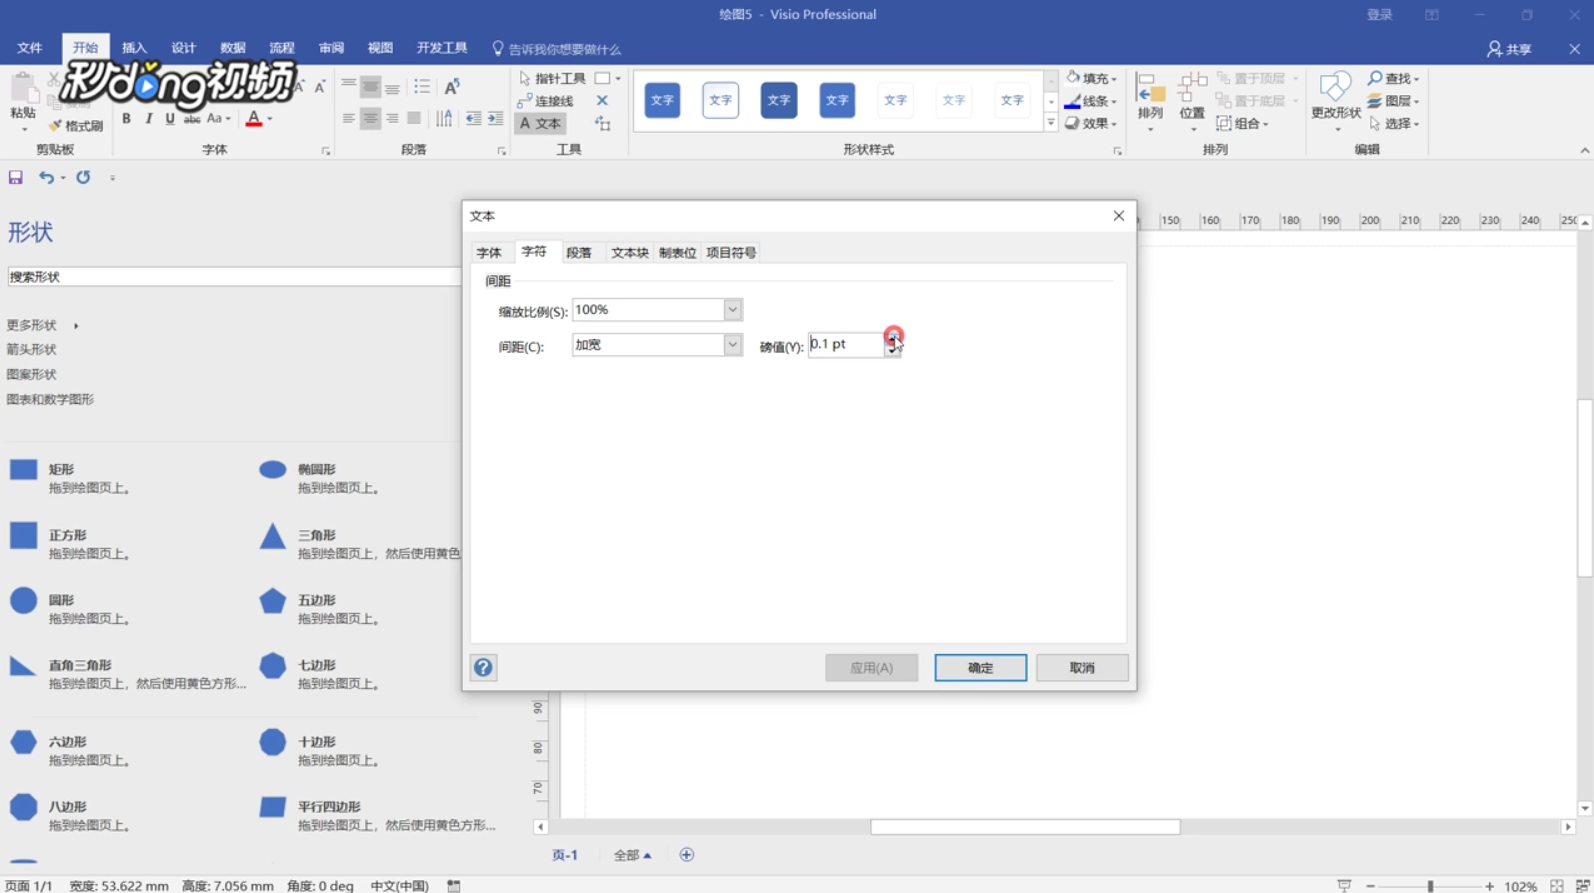This screenshot has width=1594, height=893.
Task: Click the 共享 share button
Action: pyautogui.click(x=1509, y=49)
